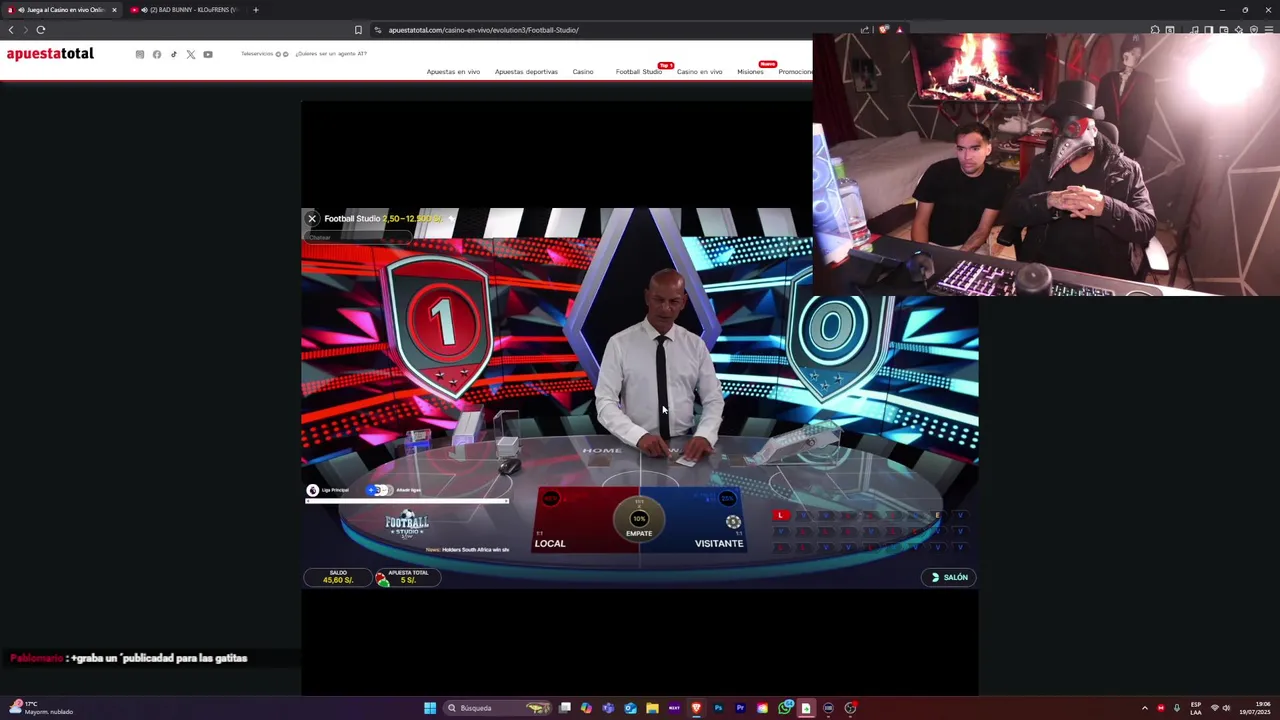Viewport: 1280px width, 720px height.
Task: Bookmark this page icon
Action: pyautogui.click(x=358, y=30)
